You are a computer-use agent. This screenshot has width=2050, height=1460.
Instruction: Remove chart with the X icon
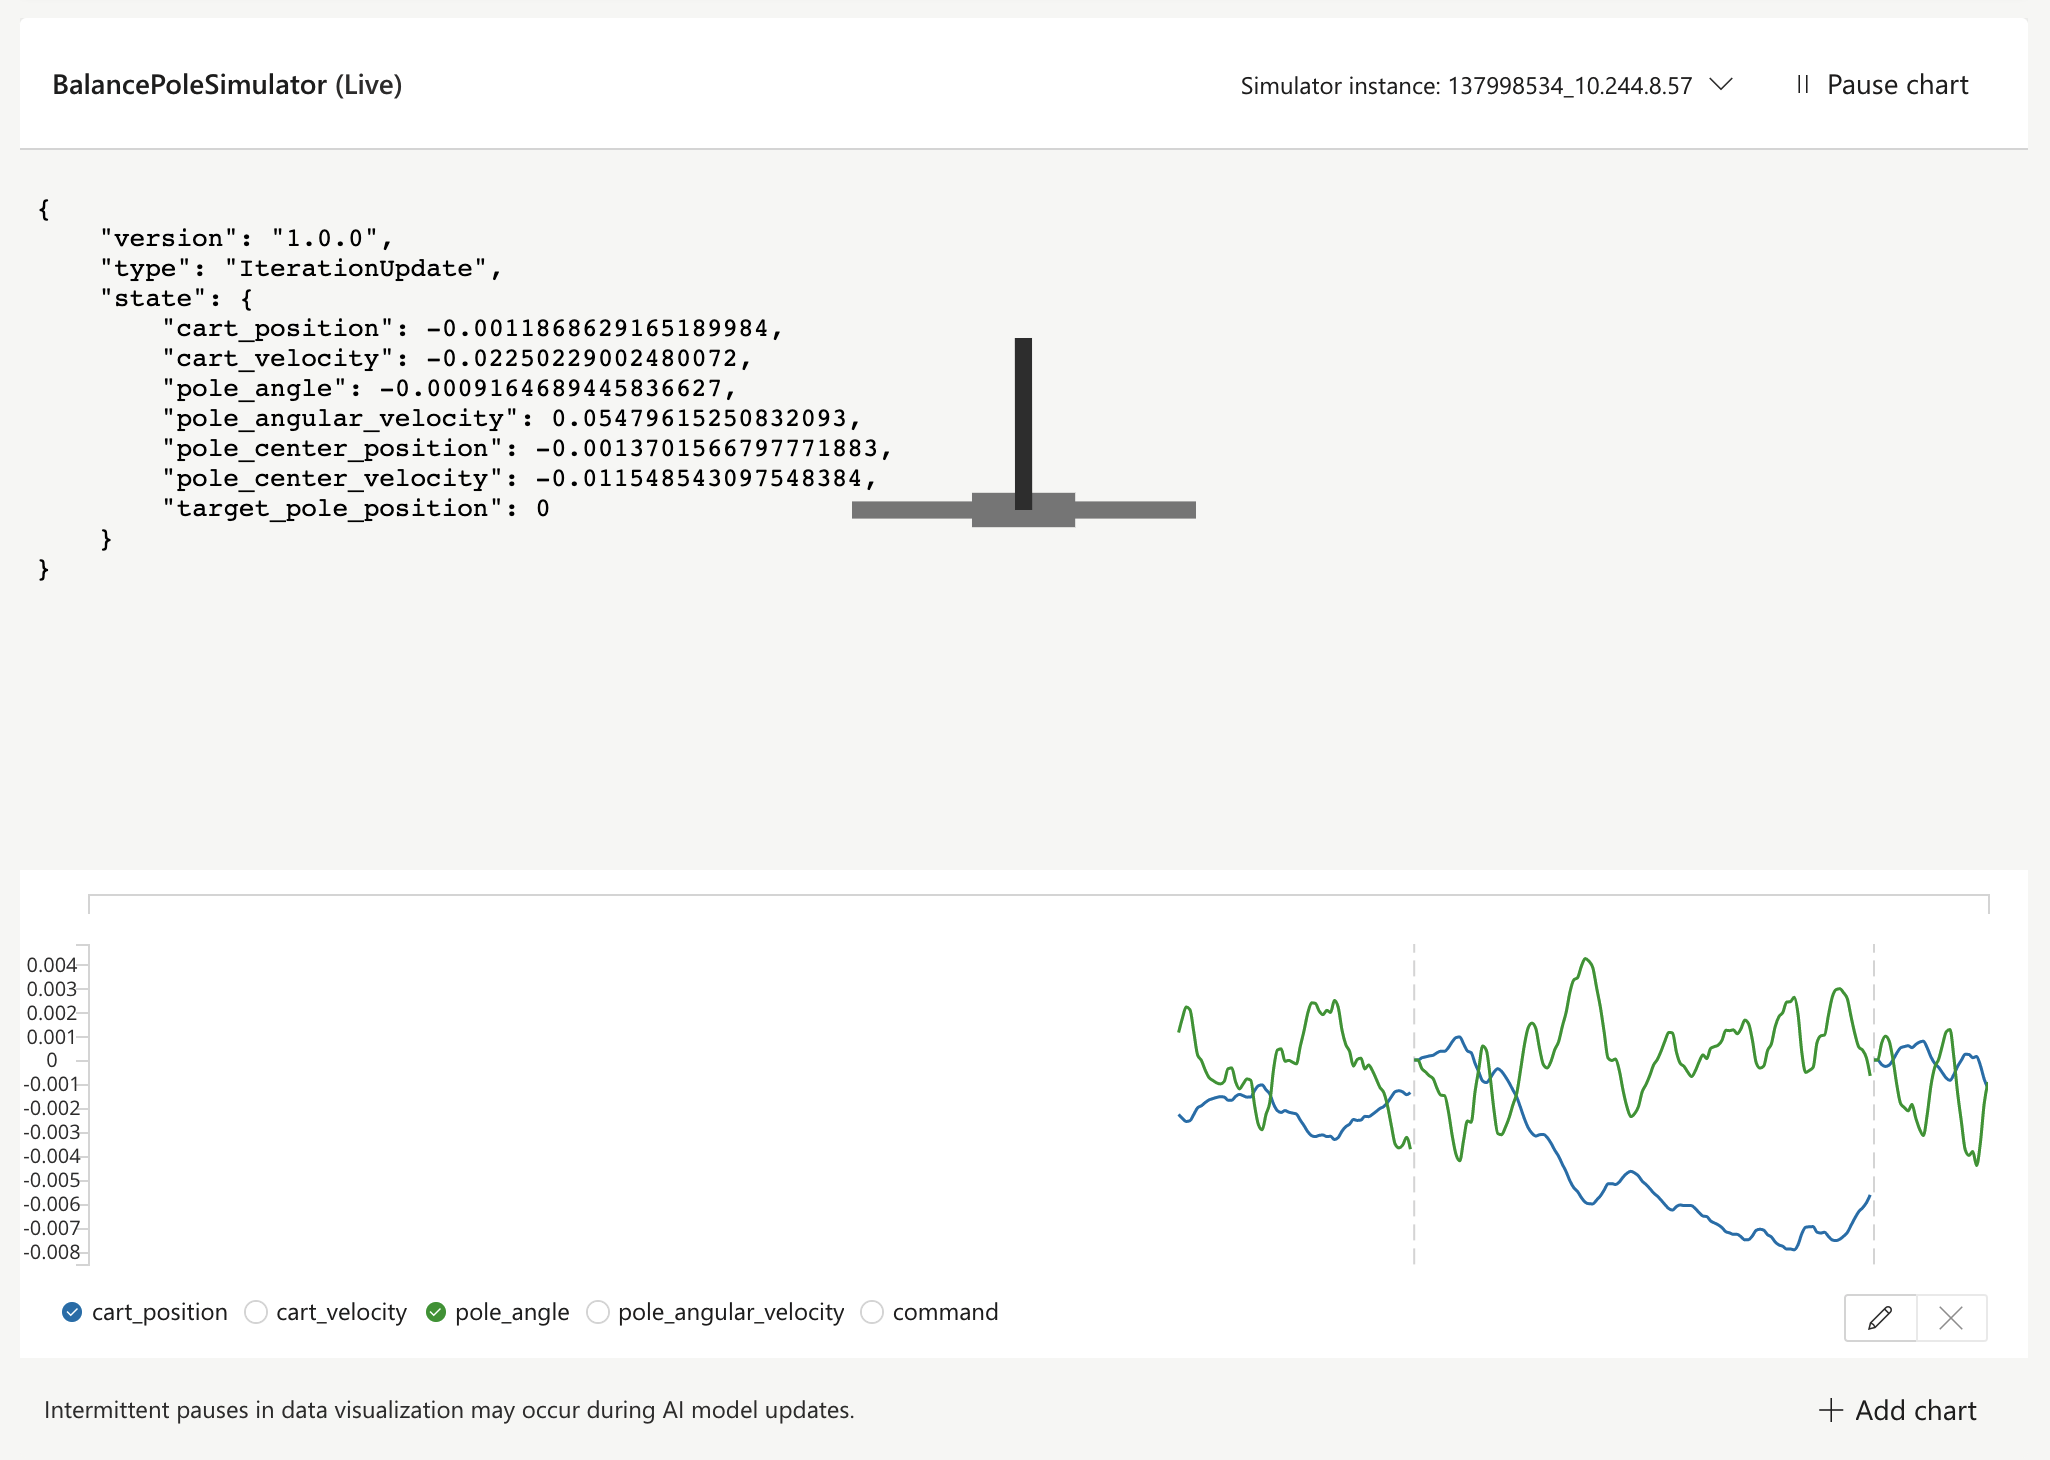pos(1951,1318)
